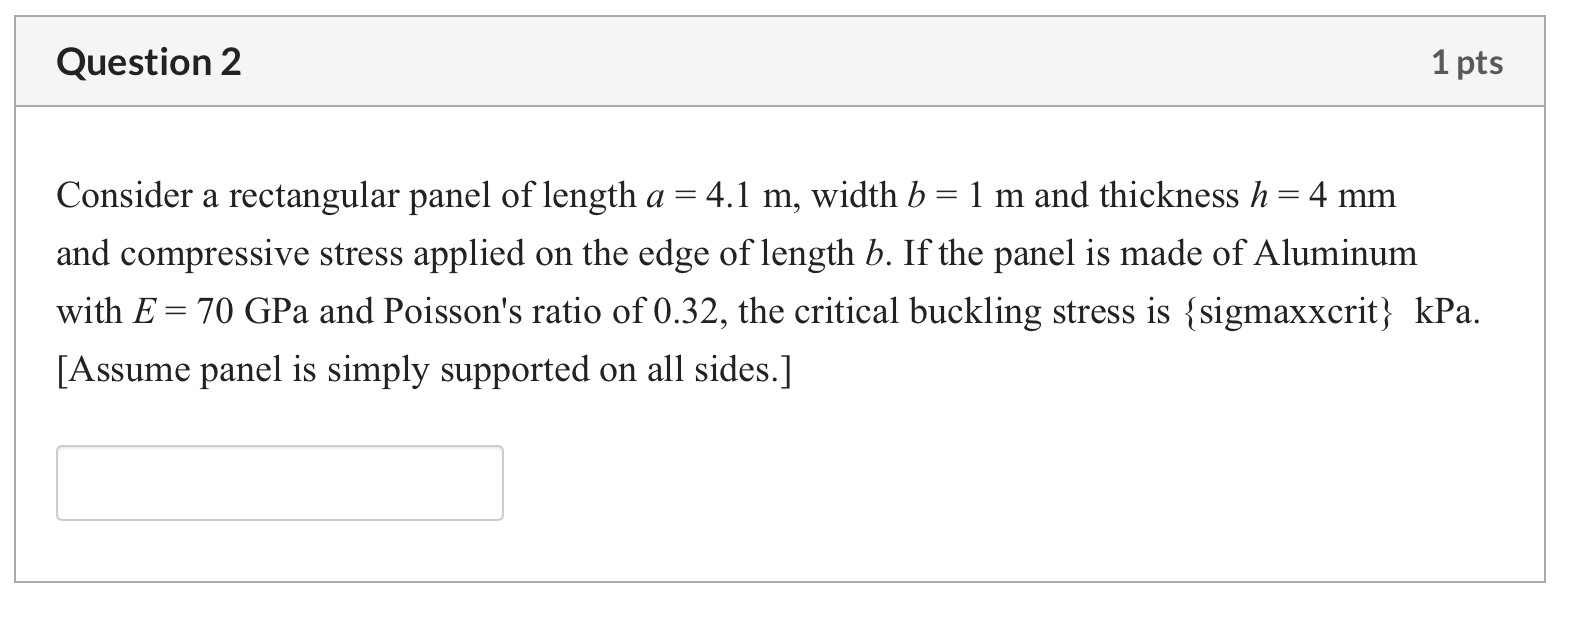The height and width of the screenshot is (620, 1588).
Task: Click the thickness value 4 mm
Action: [x=1355, y=195]
